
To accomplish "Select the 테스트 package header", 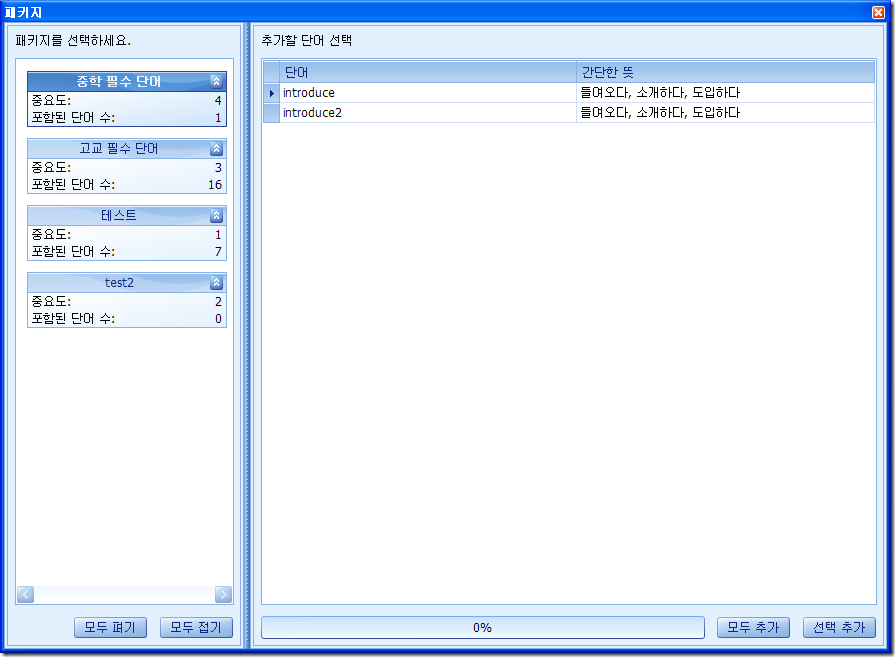I will click(x=127, y=216).
